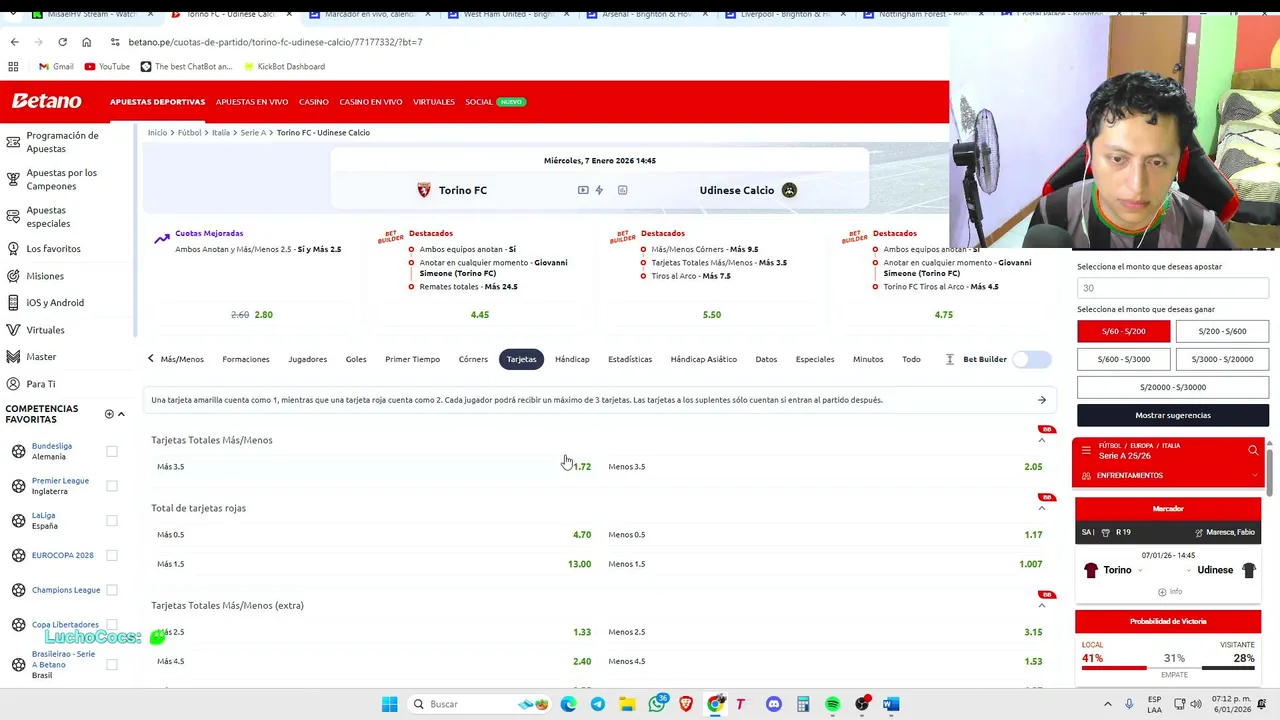
Task: Open hamburger menu in Serie A widget
Action: [1086, 451]
